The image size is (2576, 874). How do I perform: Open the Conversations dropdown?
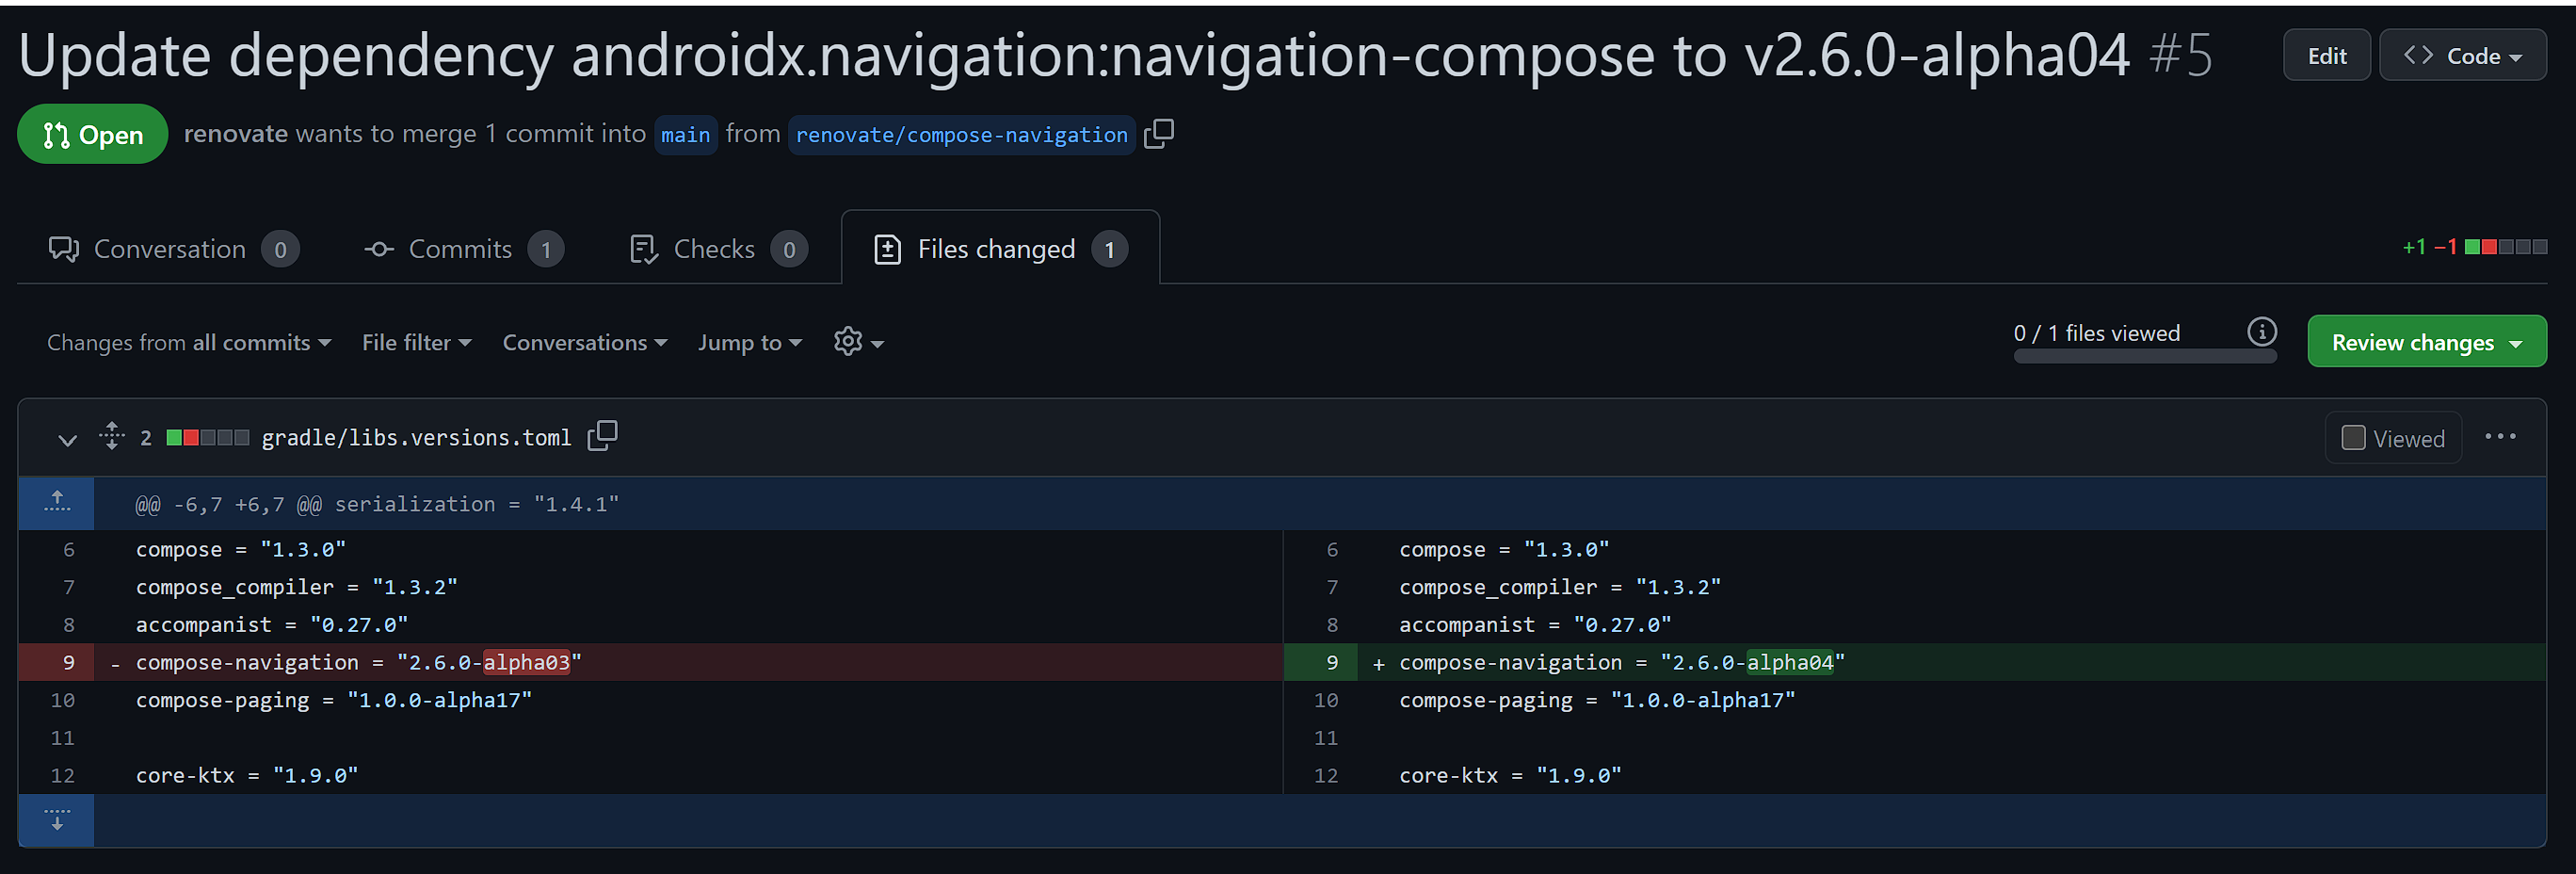pos(584,342)
